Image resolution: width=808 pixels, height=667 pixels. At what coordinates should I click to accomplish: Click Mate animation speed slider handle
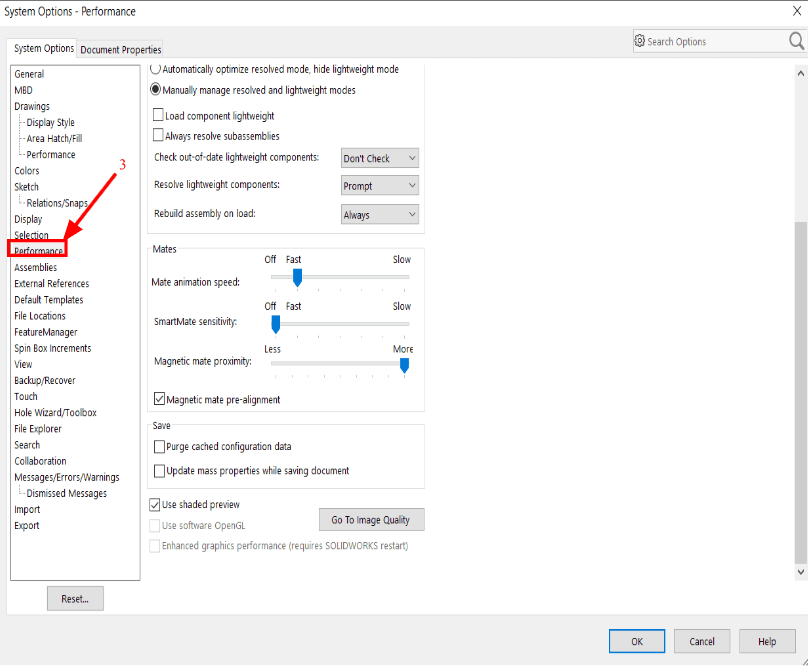pyautogui.click(x=297, y=277)
